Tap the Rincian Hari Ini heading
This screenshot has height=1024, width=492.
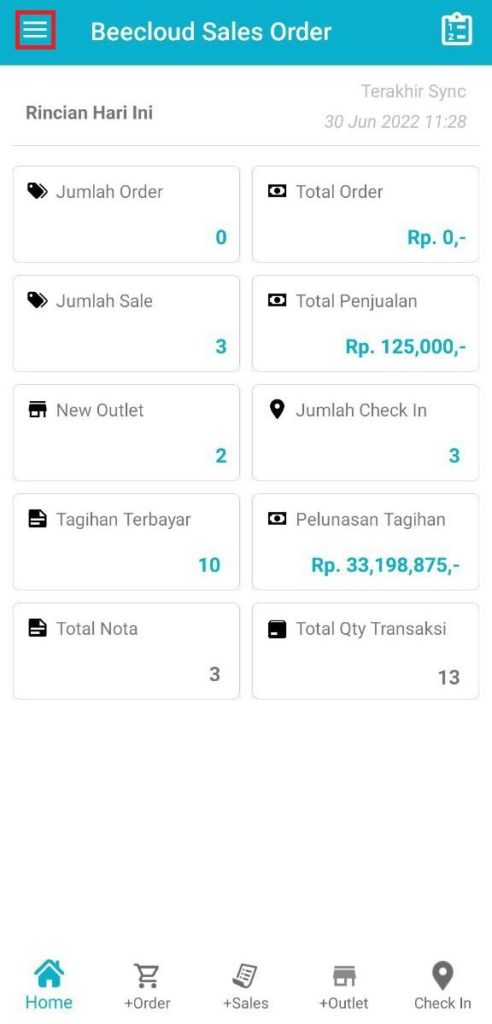89,112
